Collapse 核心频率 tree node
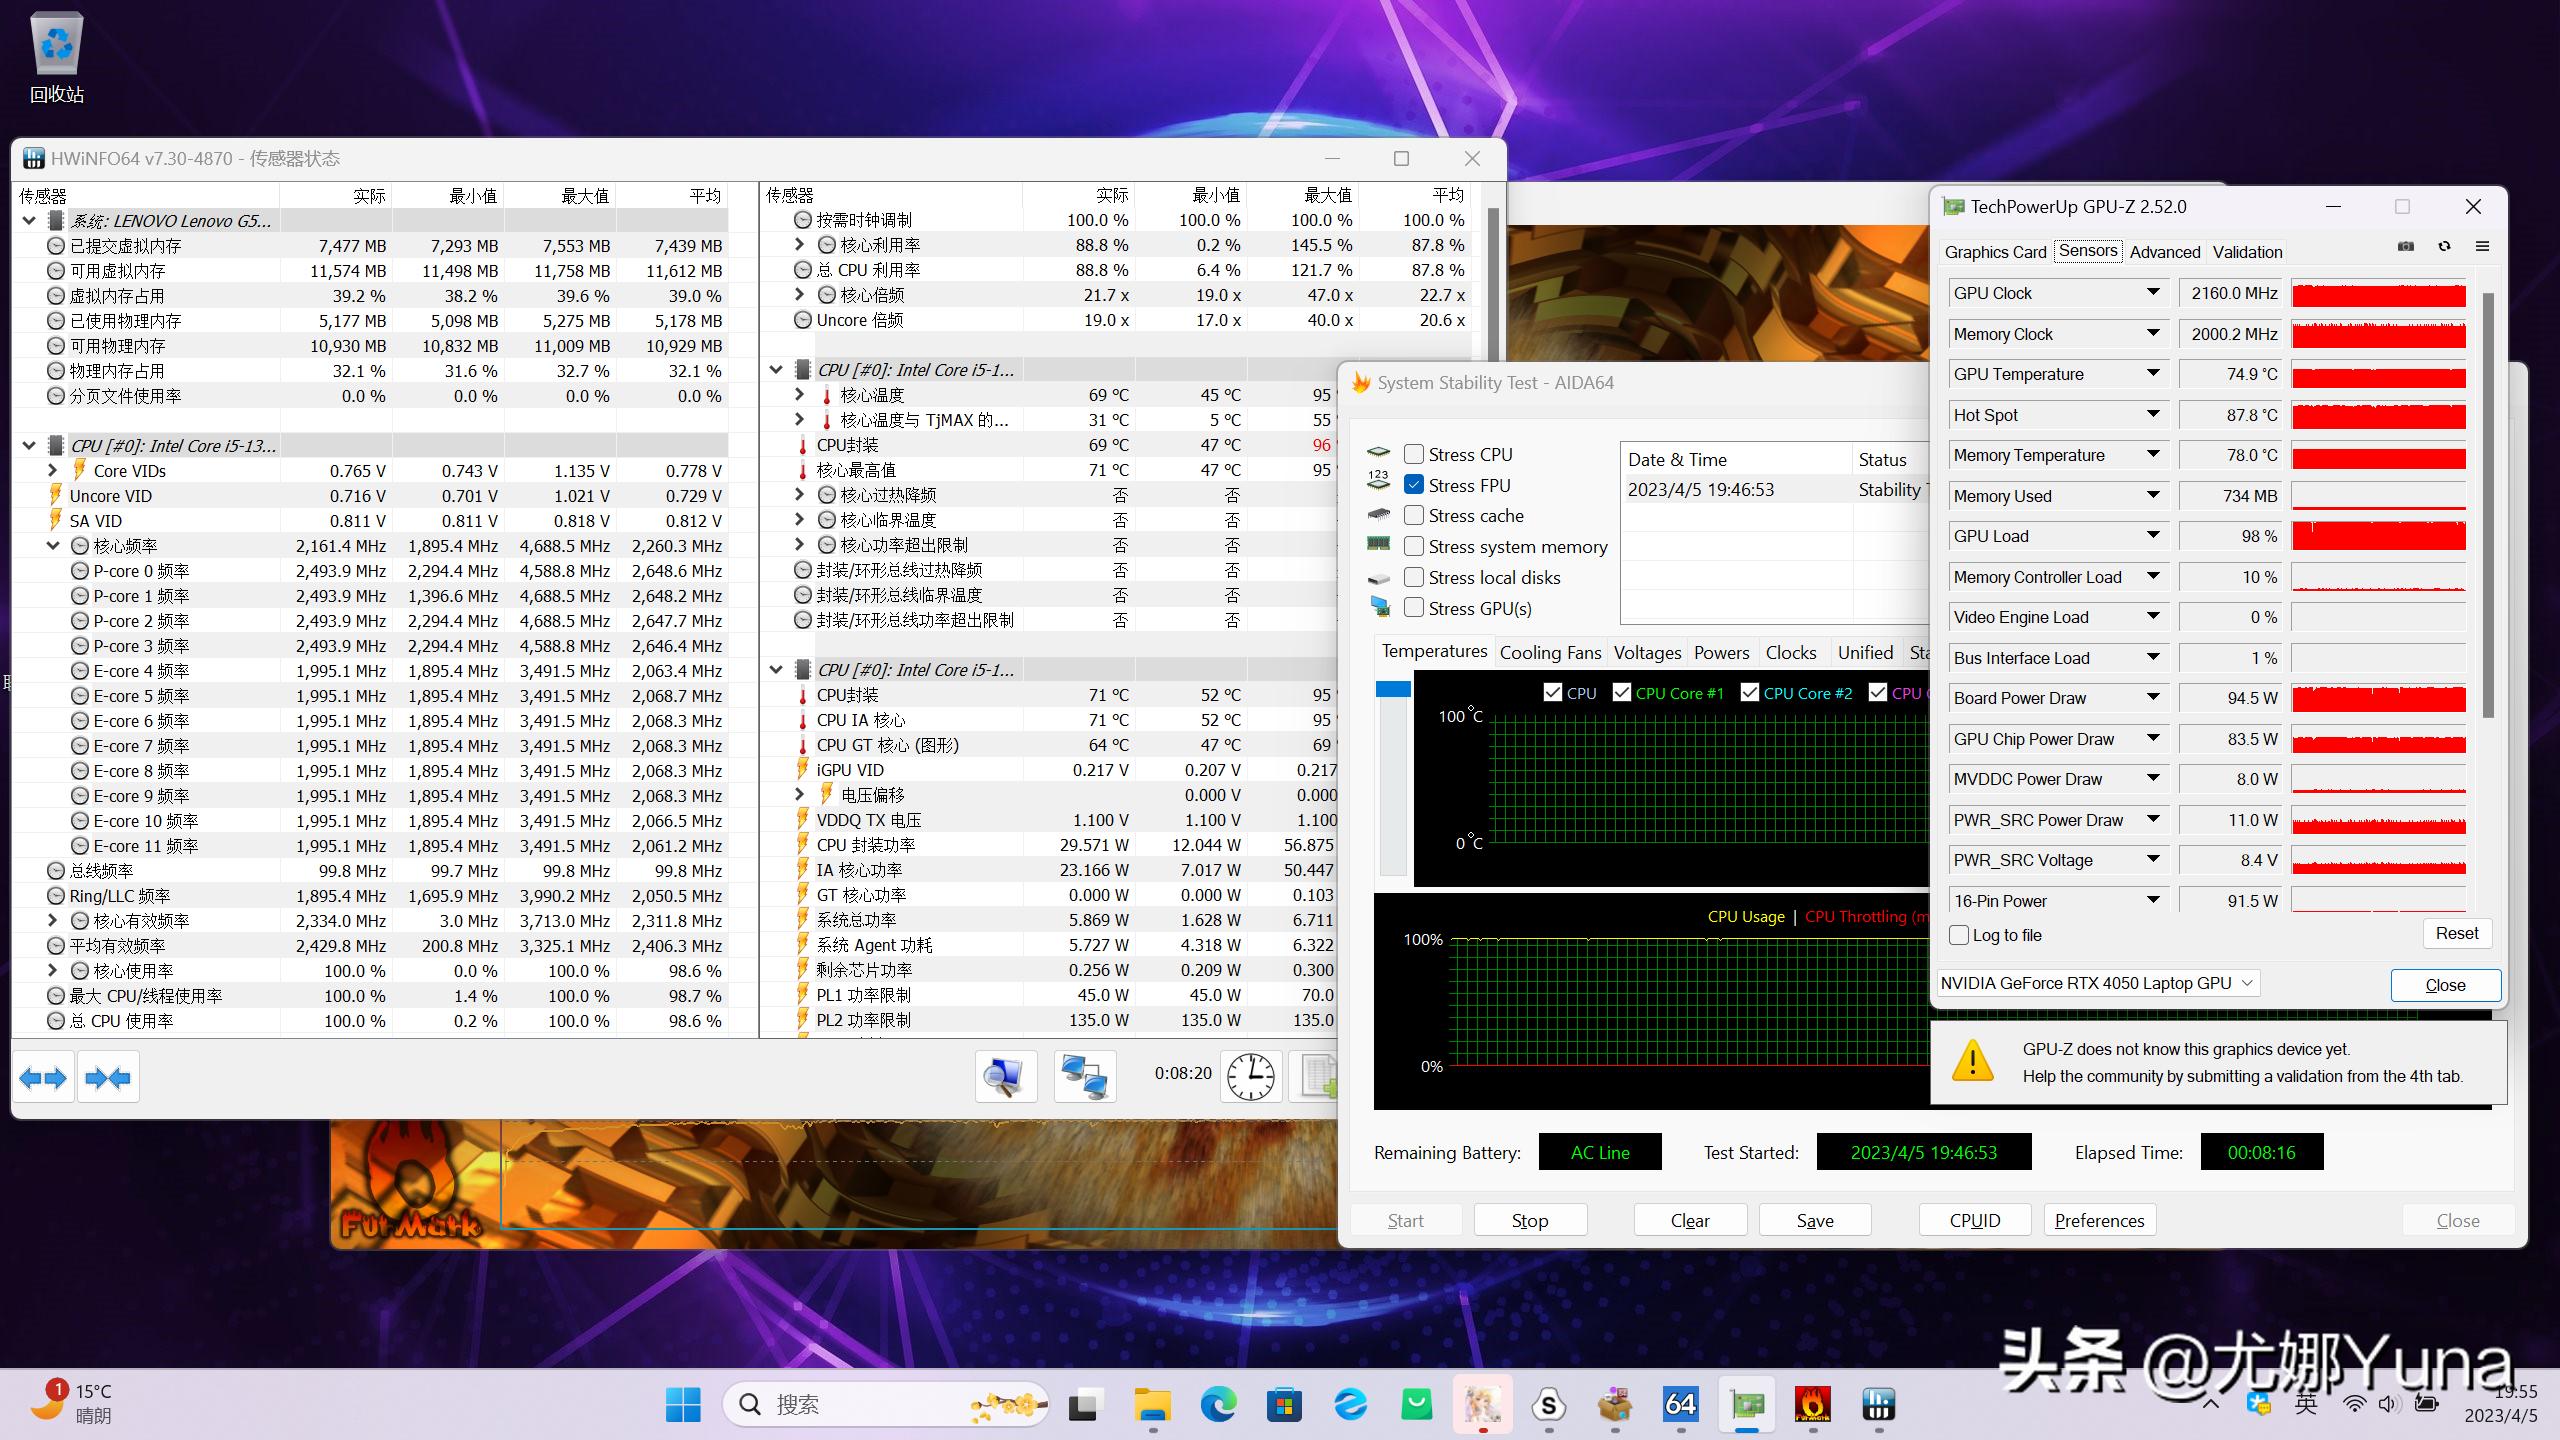The height and width of the screenshot is (1440, 2560). tap(53, 546)
